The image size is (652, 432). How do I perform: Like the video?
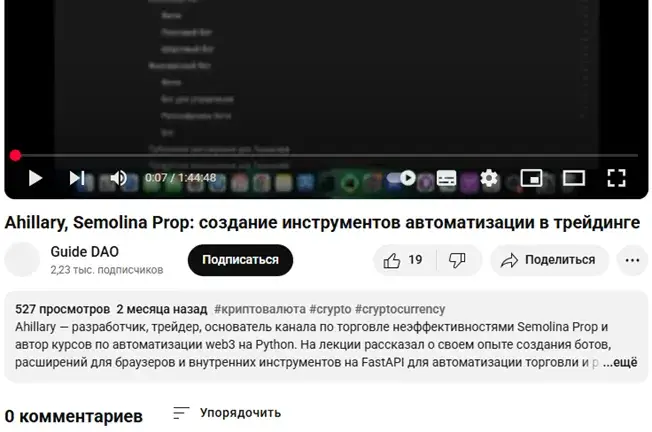pyautogui.click(x=403, y=260)
